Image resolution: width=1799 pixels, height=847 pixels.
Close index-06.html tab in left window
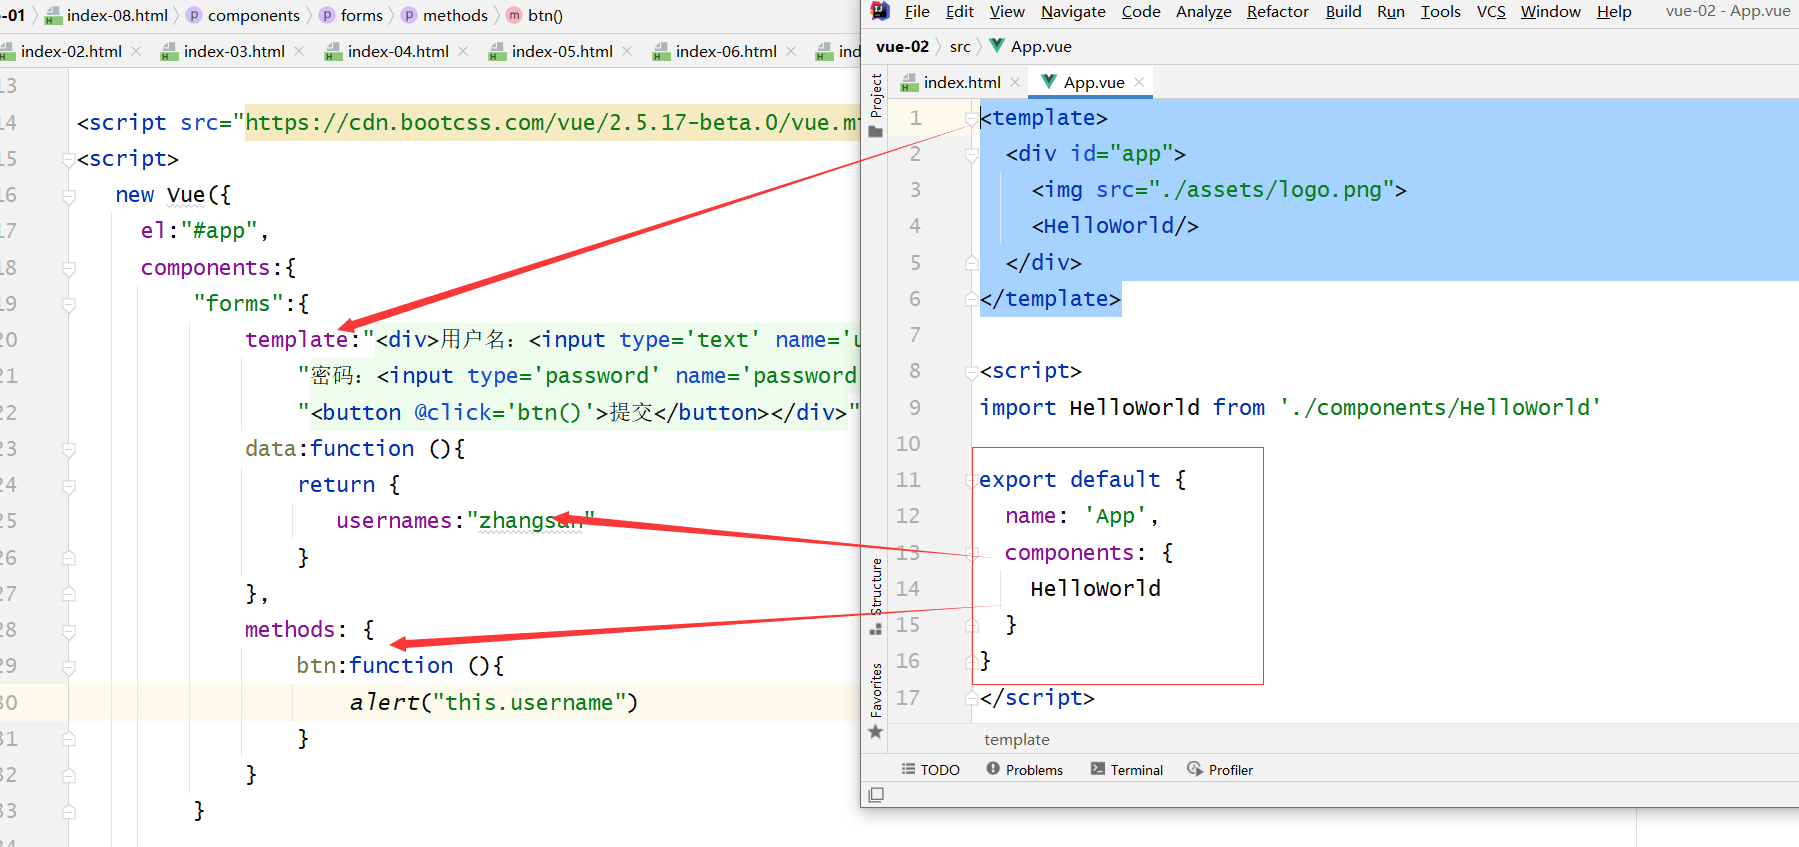point(791,51)
